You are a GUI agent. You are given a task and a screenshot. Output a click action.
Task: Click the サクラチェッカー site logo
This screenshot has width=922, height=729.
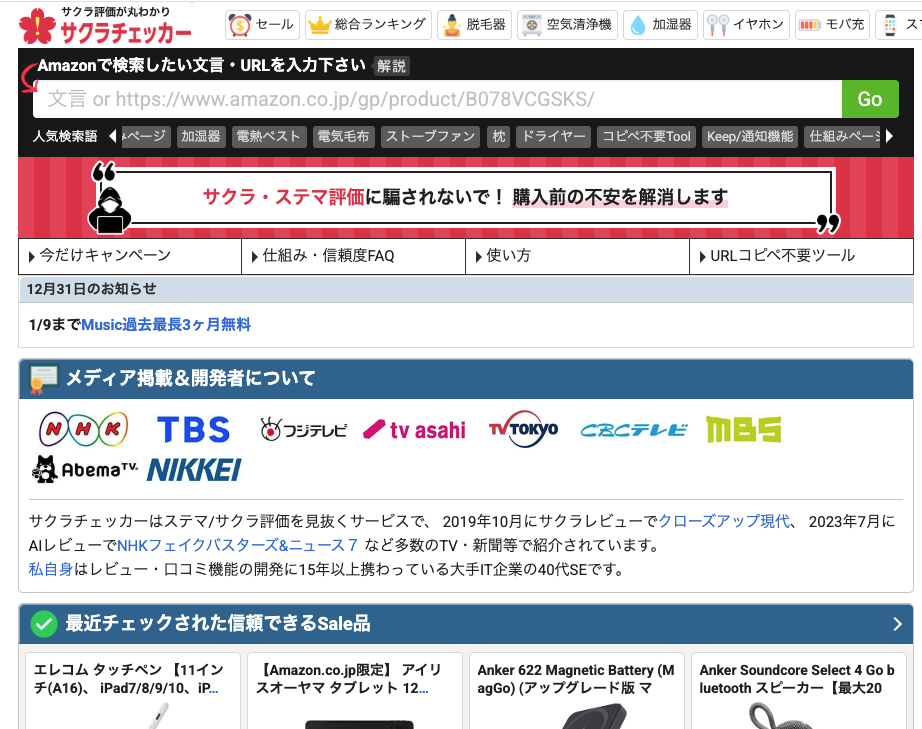(106, 25)
